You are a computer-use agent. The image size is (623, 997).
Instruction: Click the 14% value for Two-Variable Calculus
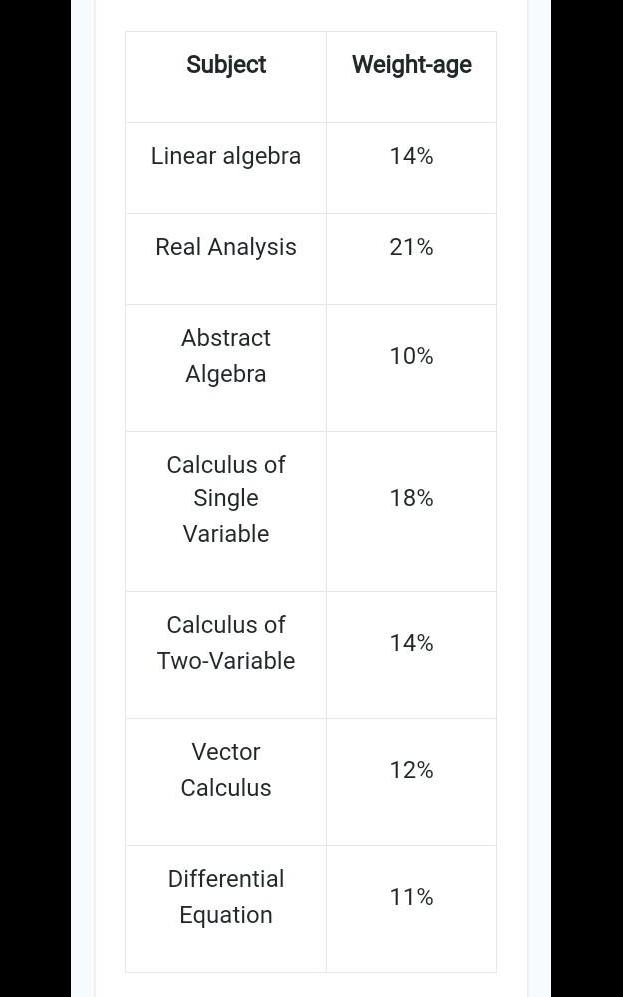pyautogui.click(x=411, y=643)
